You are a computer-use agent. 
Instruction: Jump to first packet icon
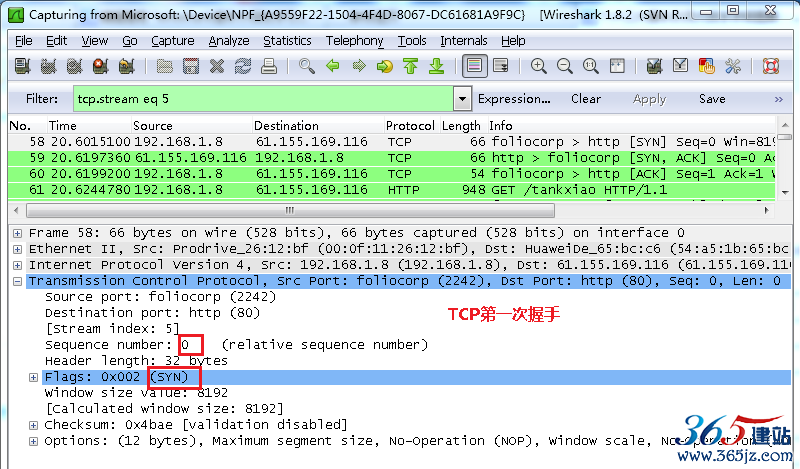[x=411, y=66]
